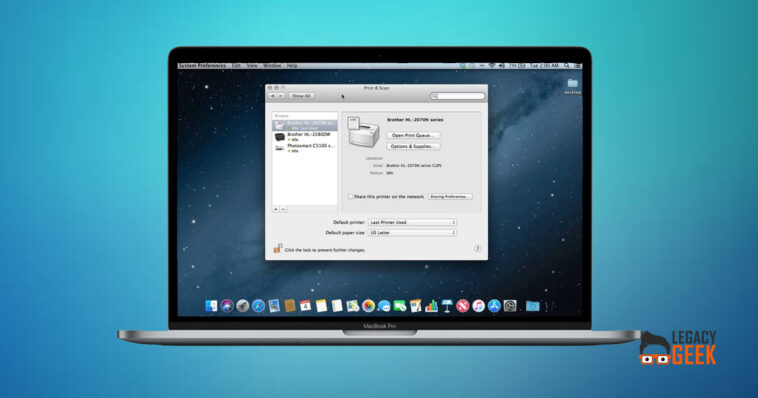
Task: Launch Siri from the dock
Action: [x=227, y=306]
